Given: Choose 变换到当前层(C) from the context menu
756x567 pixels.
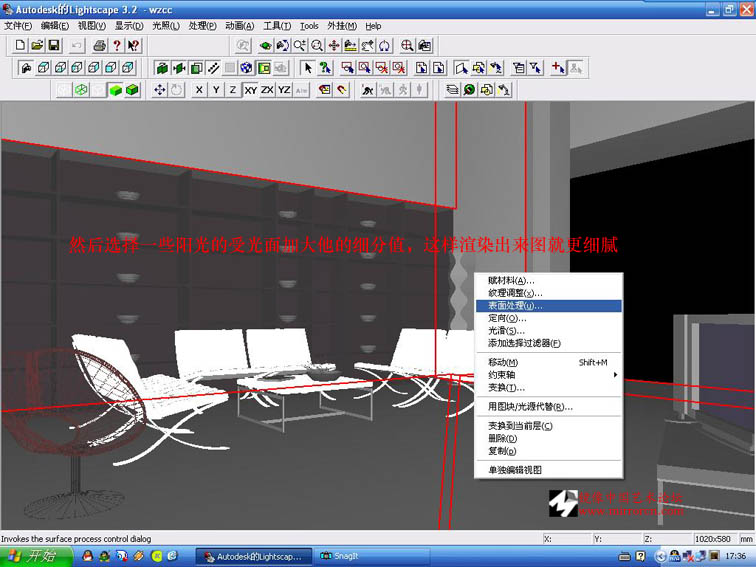Looking at the screenshot, I should [549, 426].
